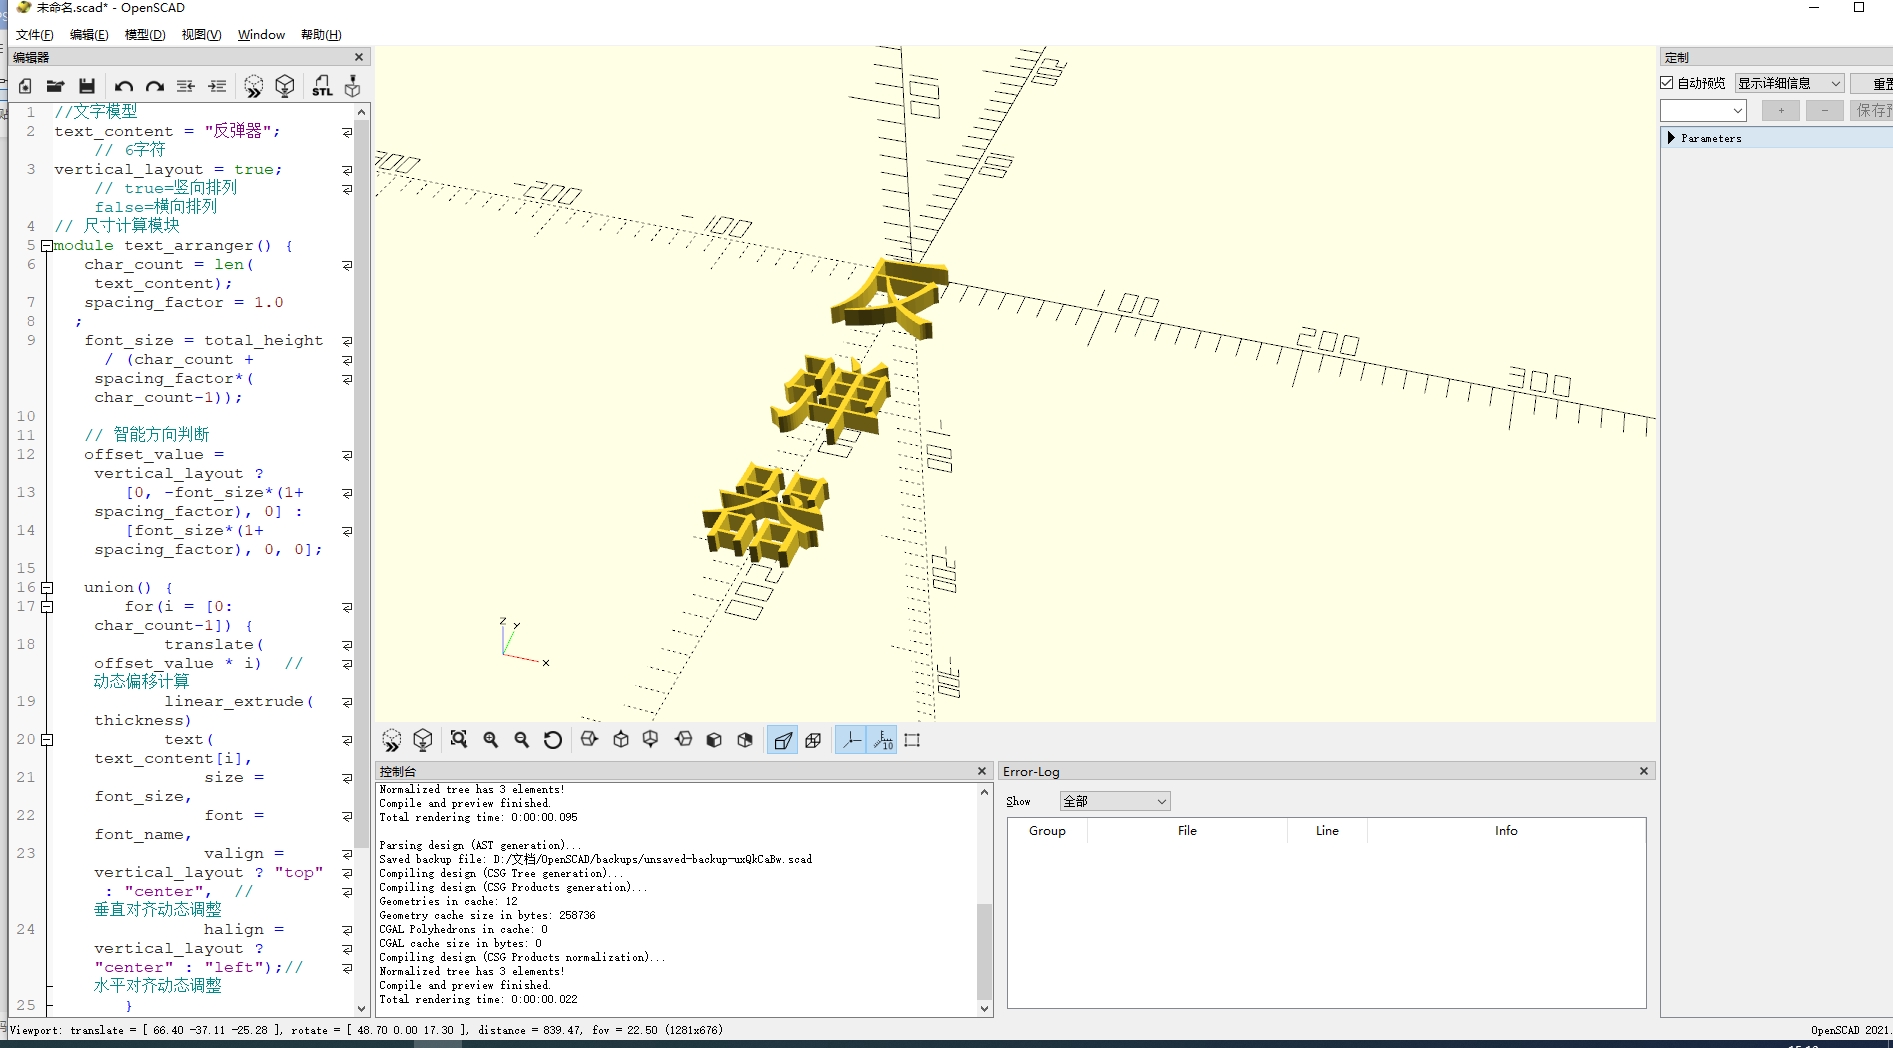This screenshot has width=1893, height=1048.
Task: Open the 帮助(H) menu
Action: click(321, 35)
